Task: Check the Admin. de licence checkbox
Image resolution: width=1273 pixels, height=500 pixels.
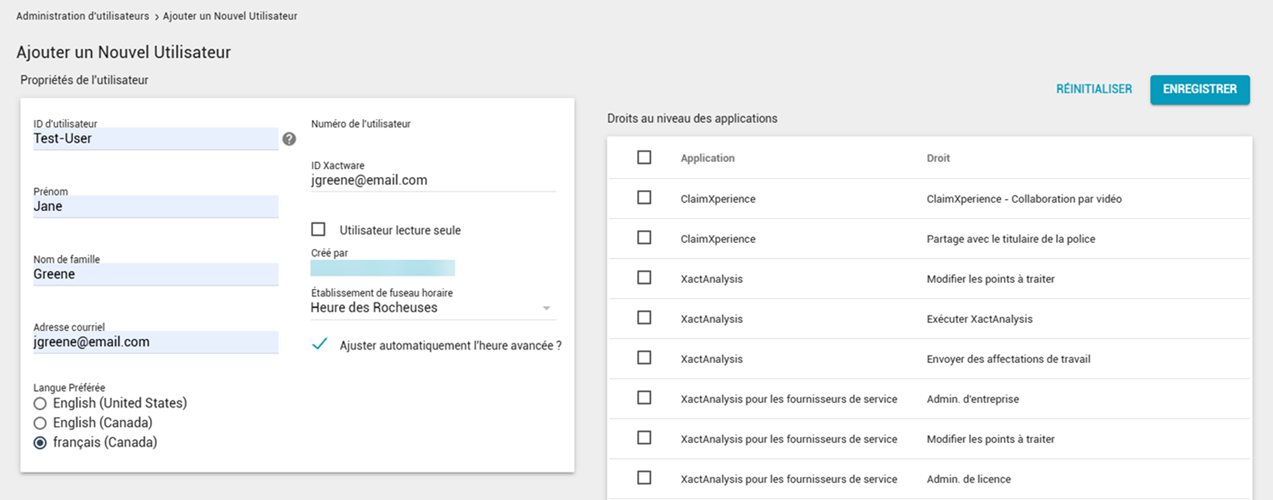Action: (644, 478)
